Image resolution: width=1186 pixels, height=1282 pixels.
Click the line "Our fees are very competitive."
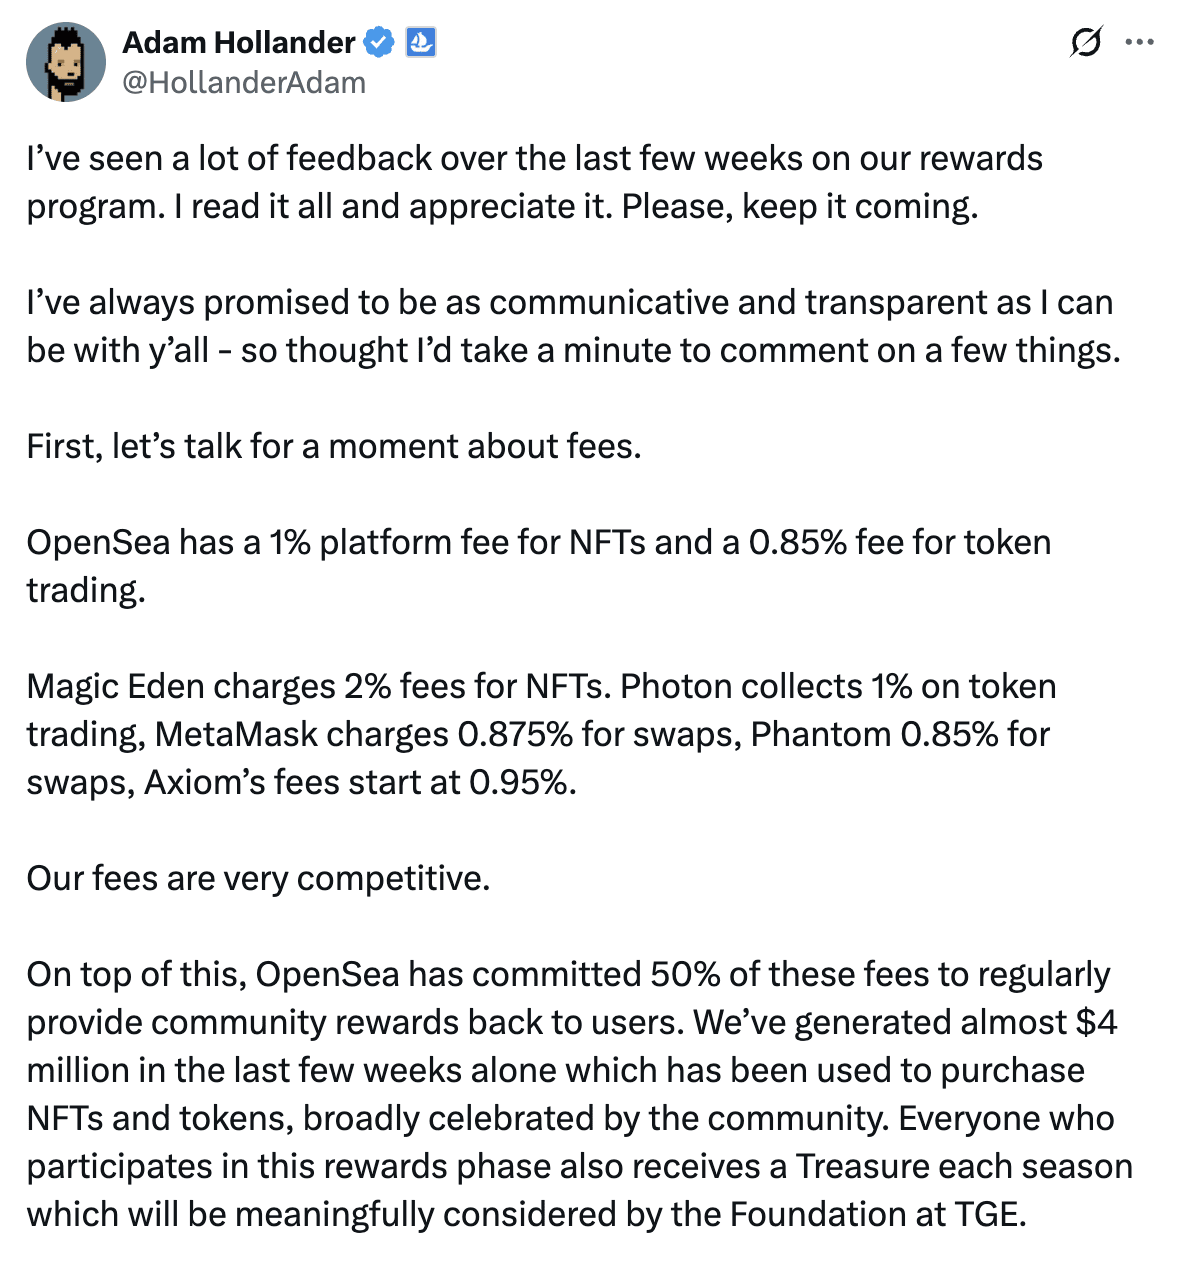click(258, 879)
